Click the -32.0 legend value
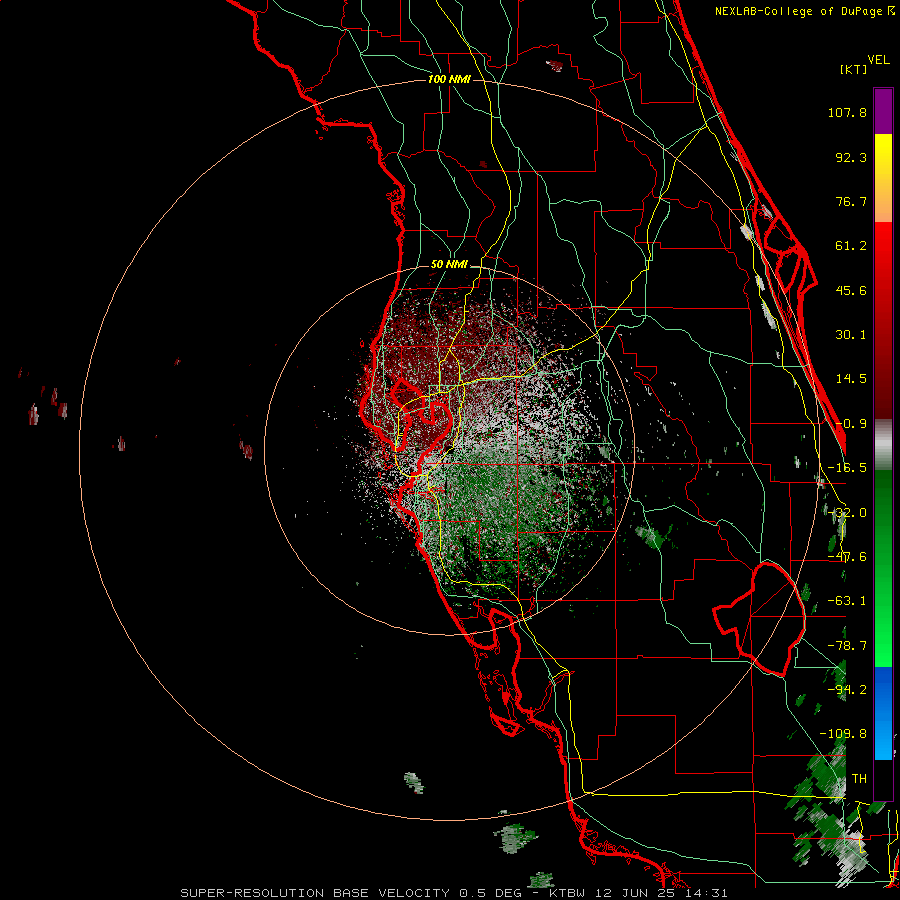 (x=847, y=513)
